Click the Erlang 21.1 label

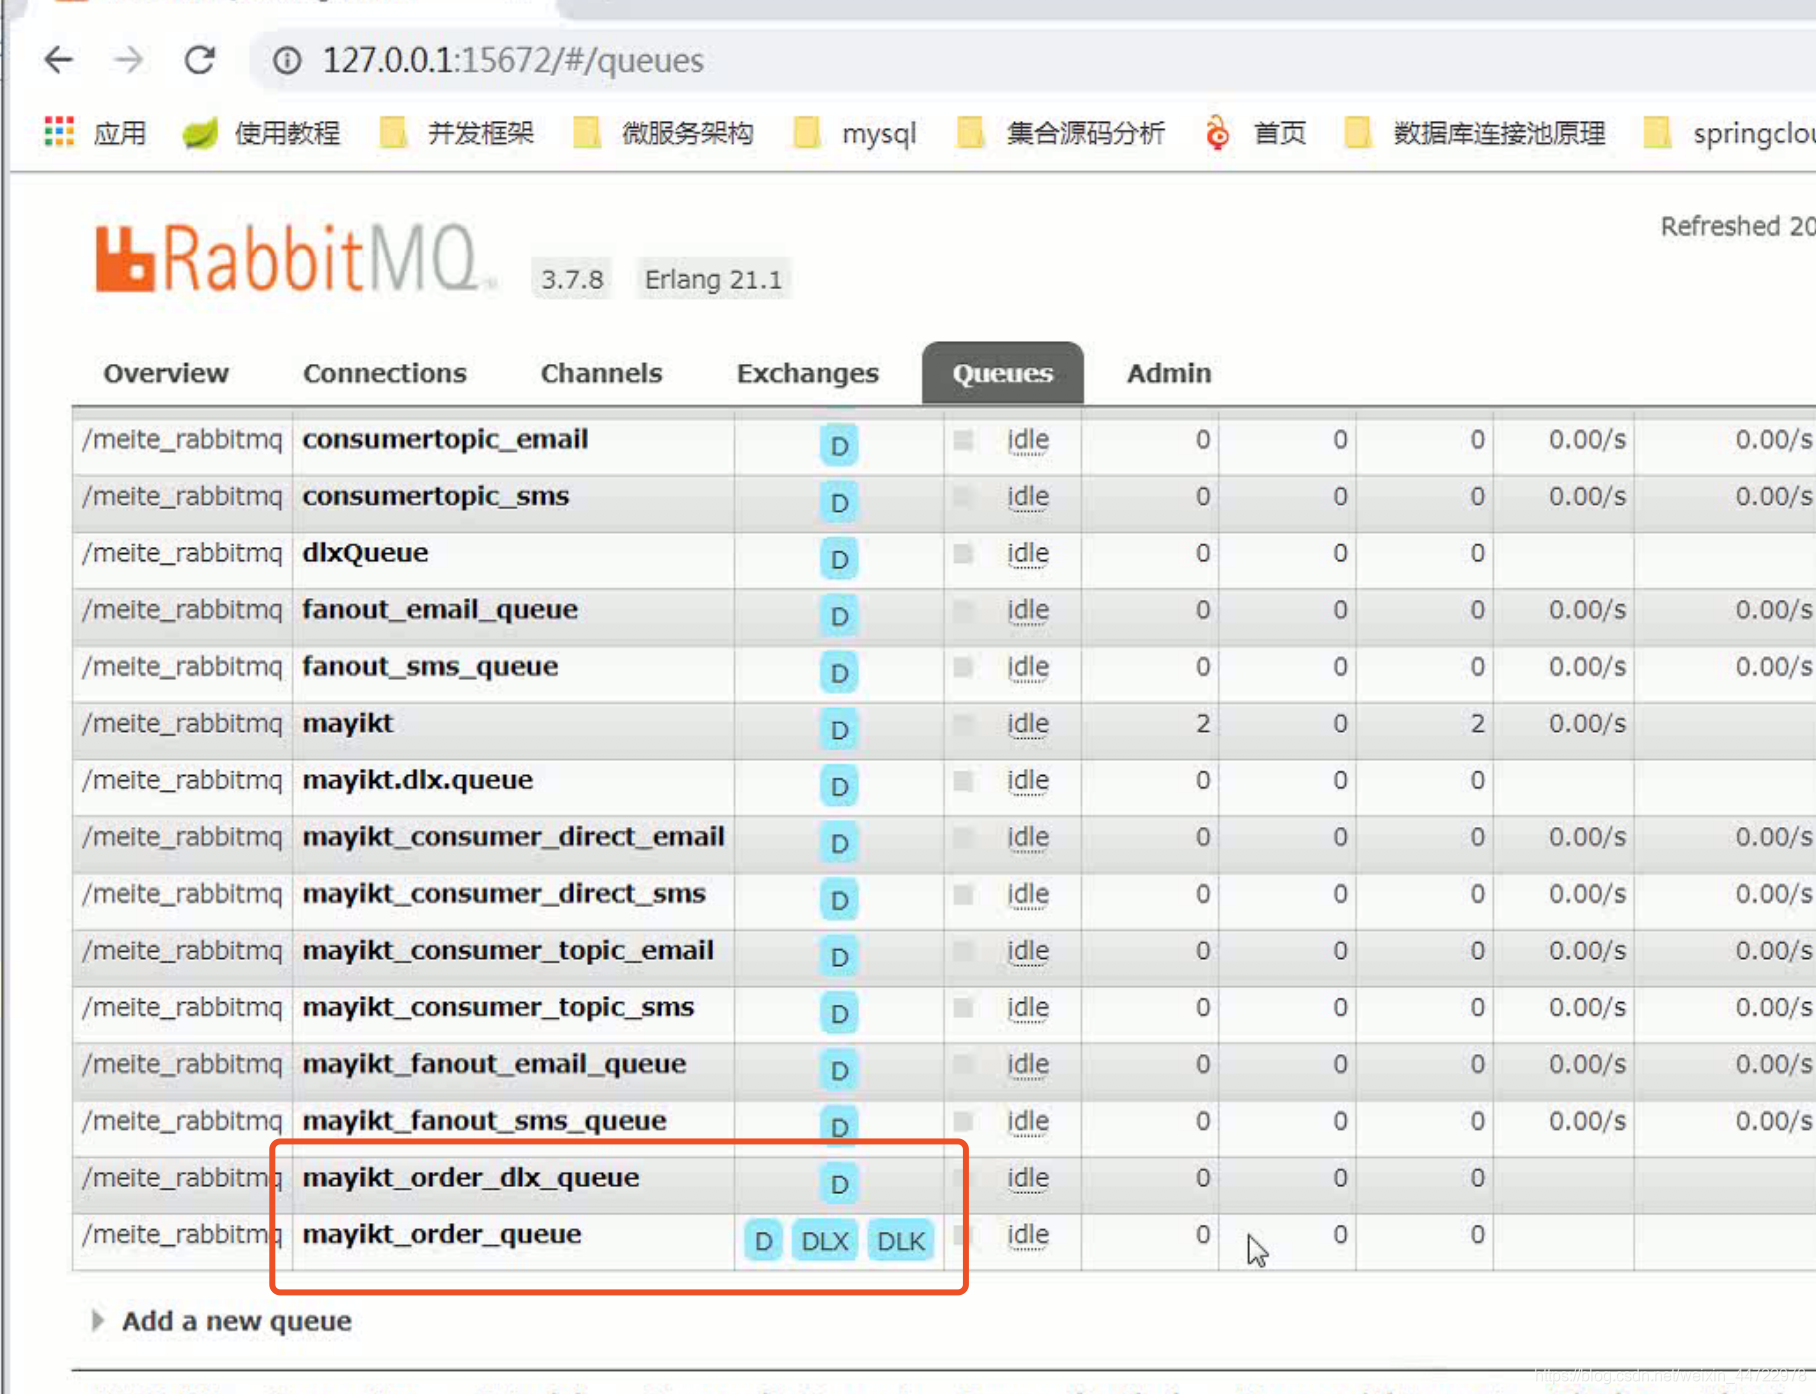(713, 279)
